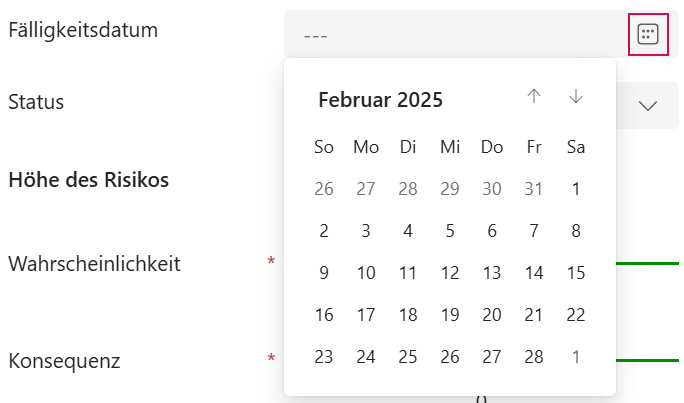This screenshot has height=403, width=684.
Task: Select January 26 in the greyed row
Action: click(324, 189)
